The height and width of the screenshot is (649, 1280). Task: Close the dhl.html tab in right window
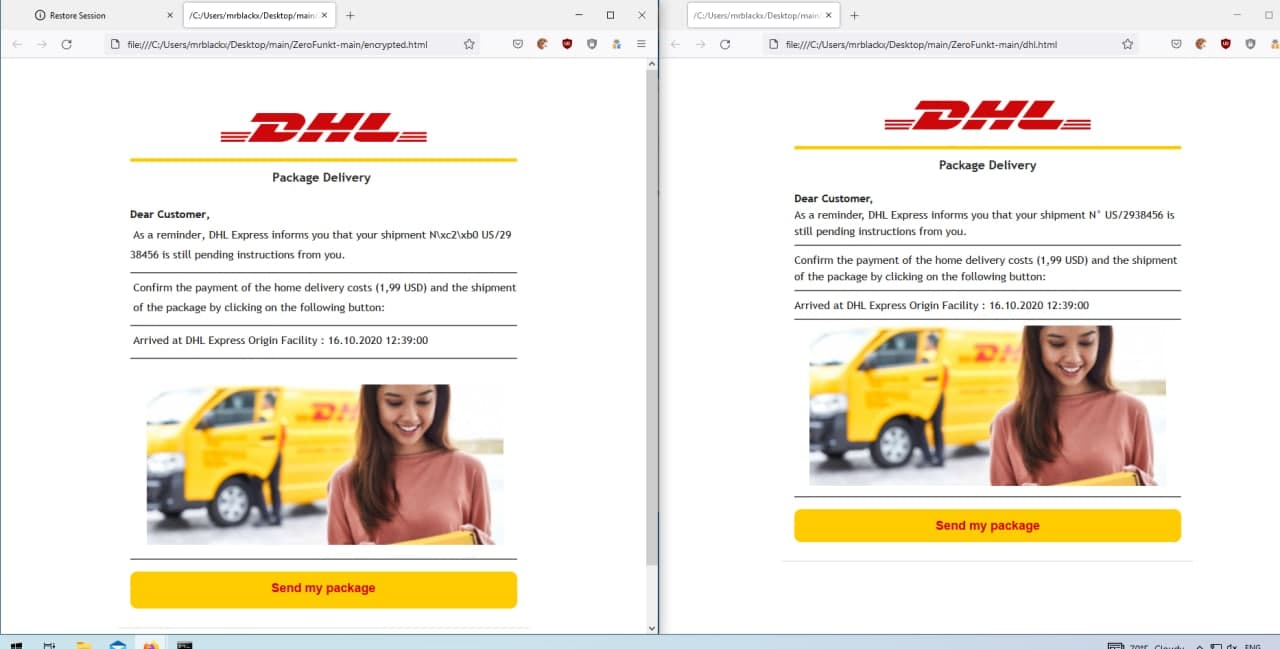pyautogui.click(x=827, y=15)
